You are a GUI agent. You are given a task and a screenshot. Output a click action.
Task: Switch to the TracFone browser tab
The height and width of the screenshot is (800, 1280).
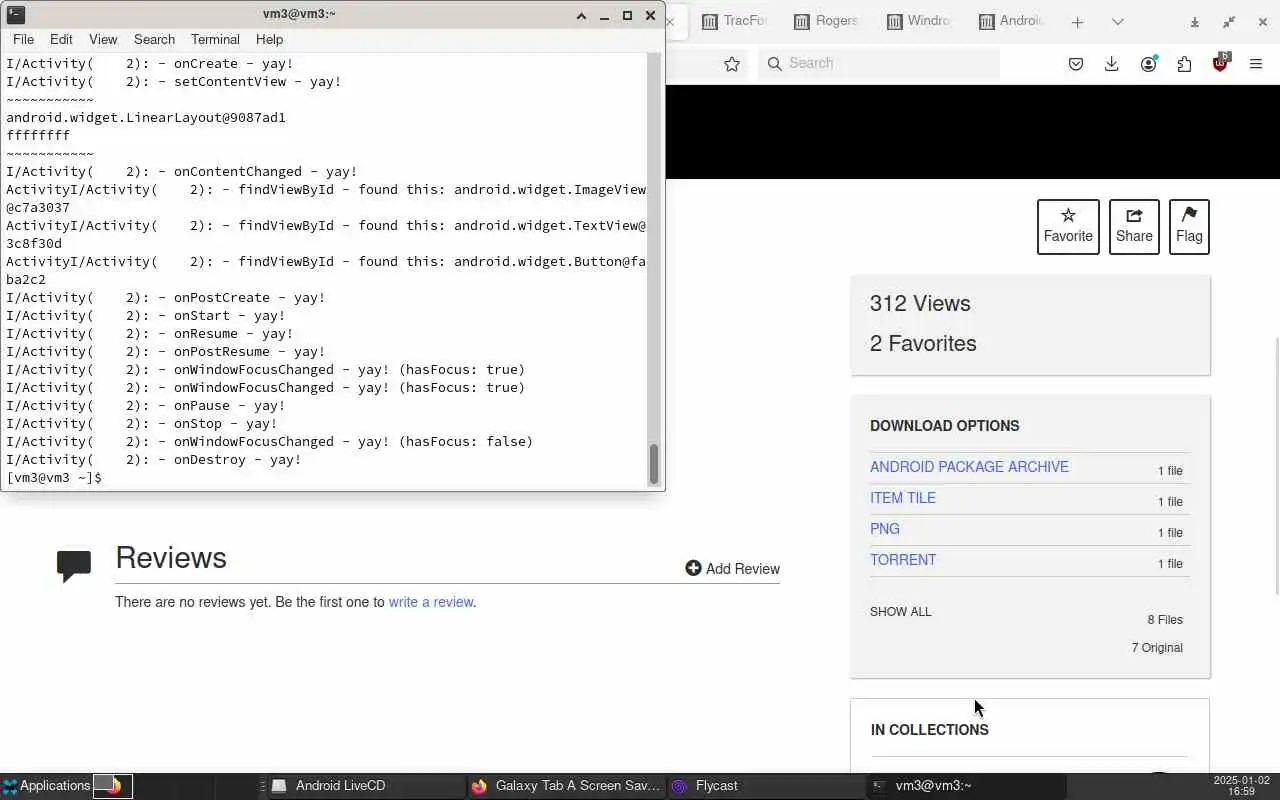(x=735, y=21)
